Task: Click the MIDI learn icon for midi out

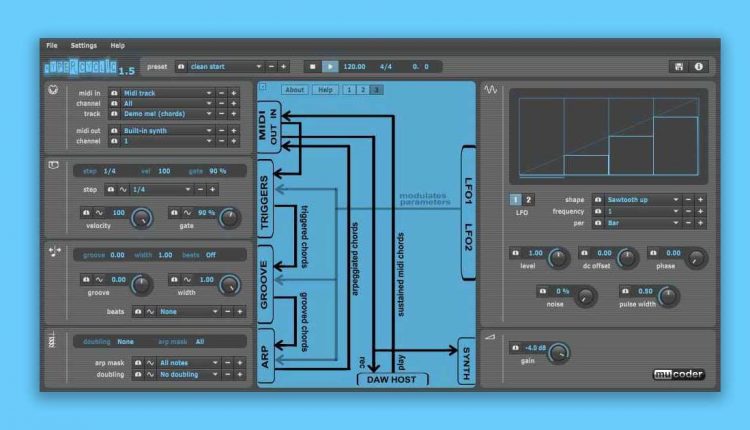Action: (114, 130)
